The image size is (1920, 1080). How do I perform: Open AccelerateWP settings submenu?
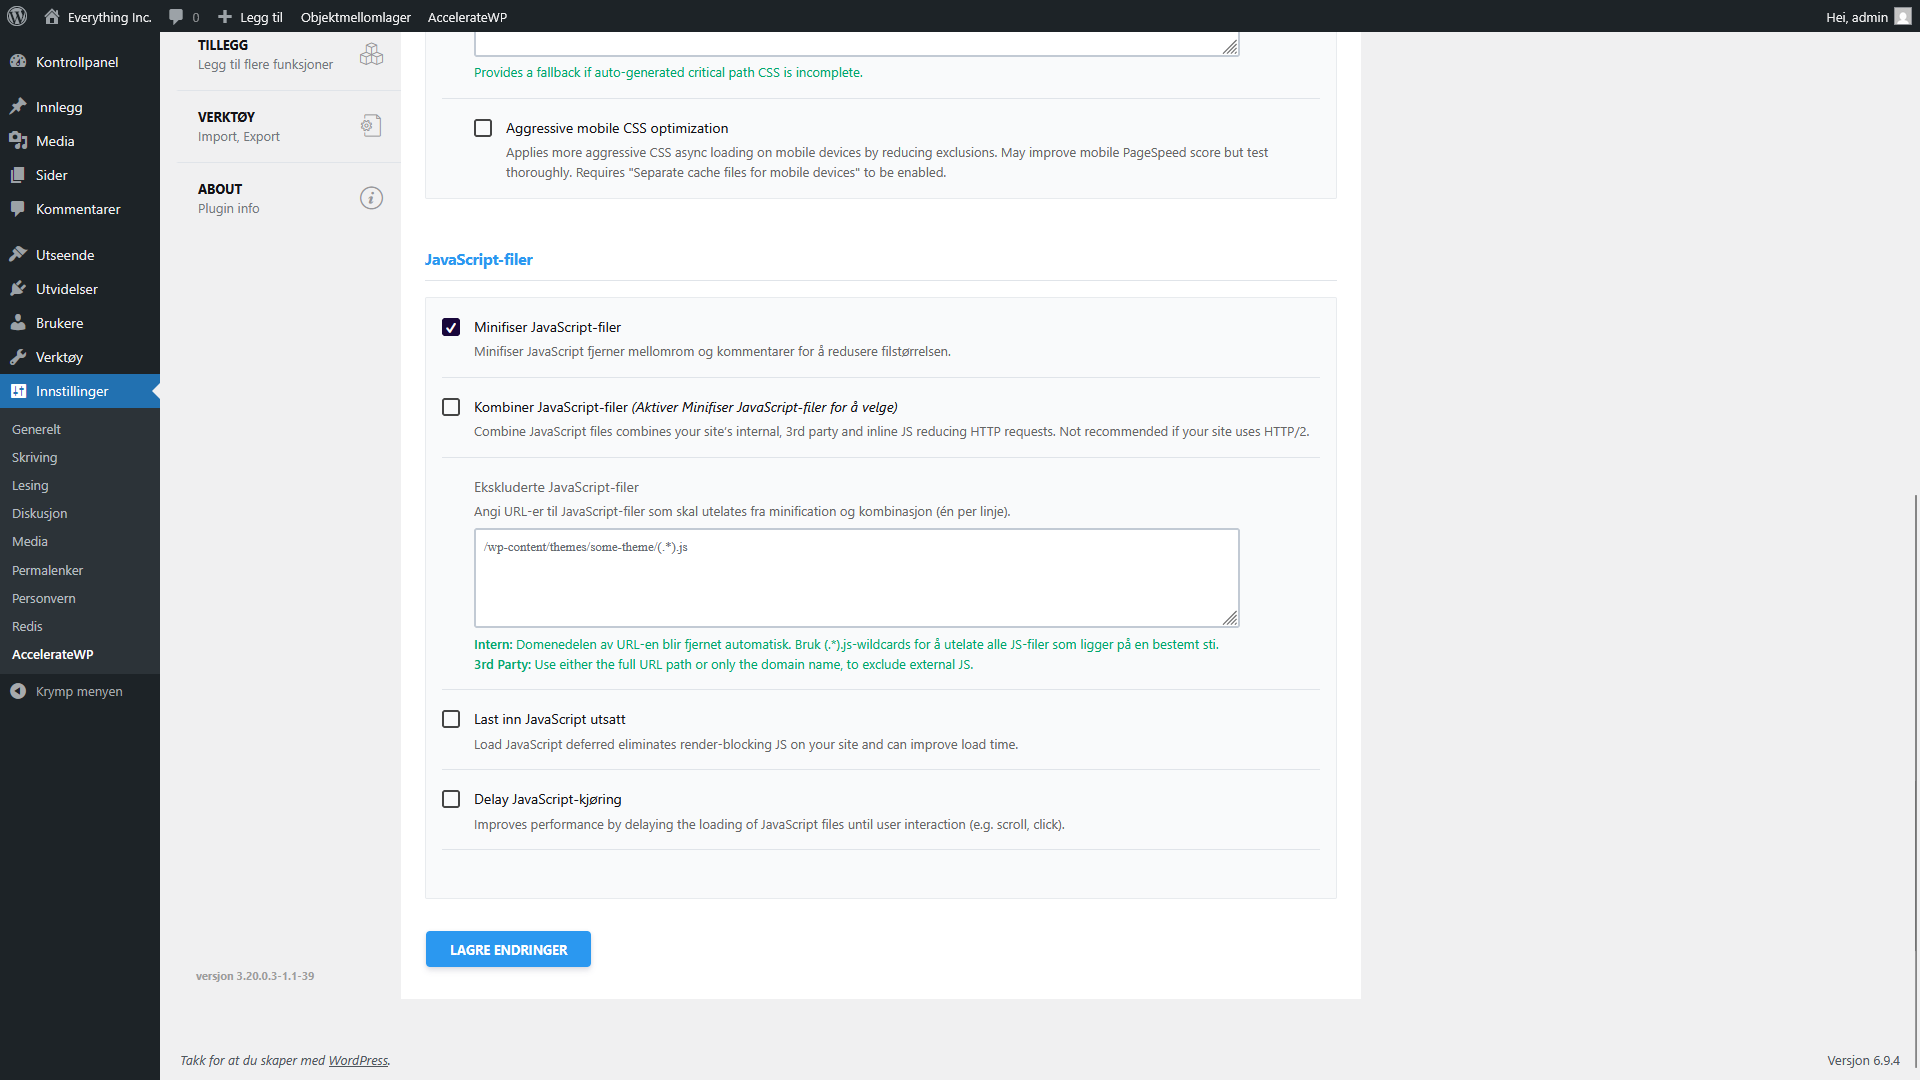click(52, 654)
